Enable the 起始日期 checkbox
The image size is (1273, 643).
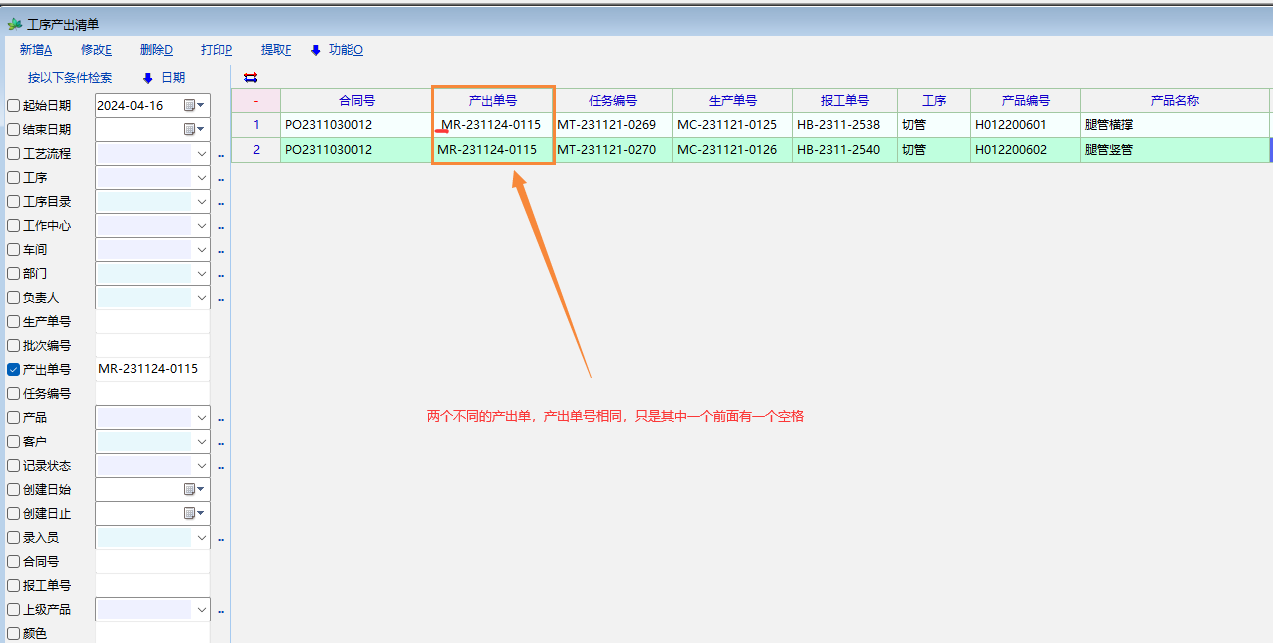[14, 105]
